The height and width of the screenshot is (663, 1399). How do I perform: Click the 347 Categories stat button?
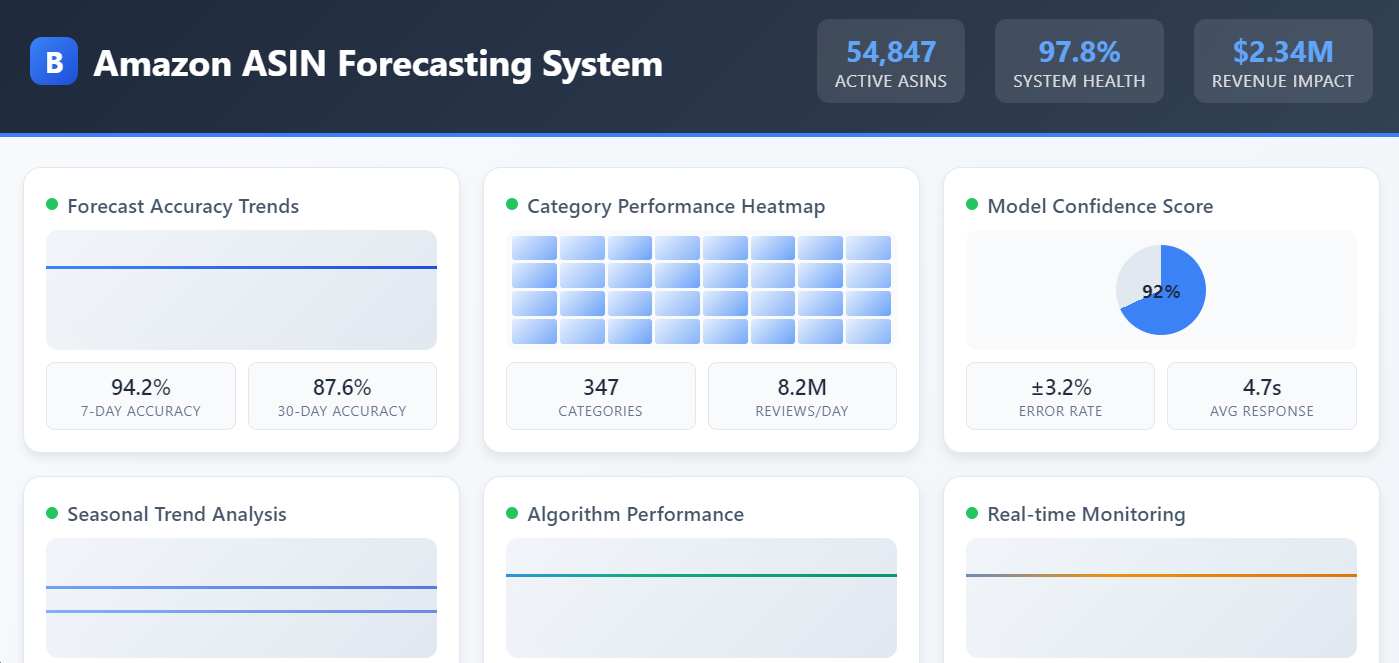pos(600,395)
